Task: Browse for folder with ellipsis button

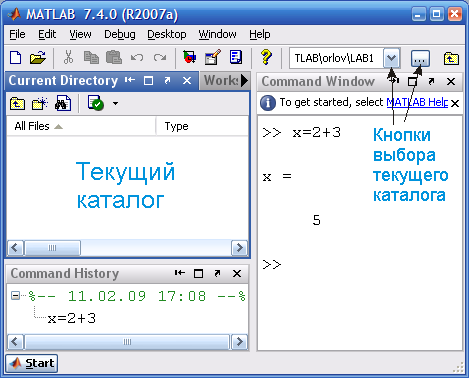Action: (420, 59)
